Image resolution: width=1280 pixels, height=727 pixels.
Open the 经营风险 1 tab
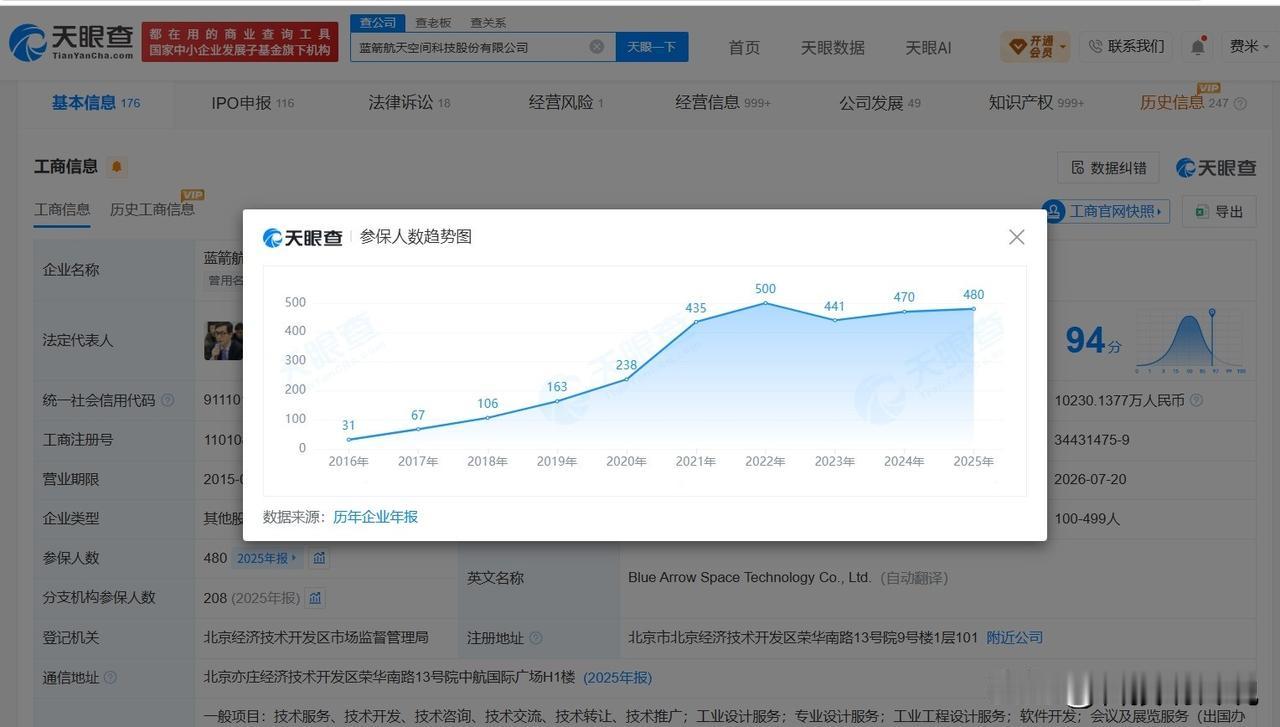(566, 103)
